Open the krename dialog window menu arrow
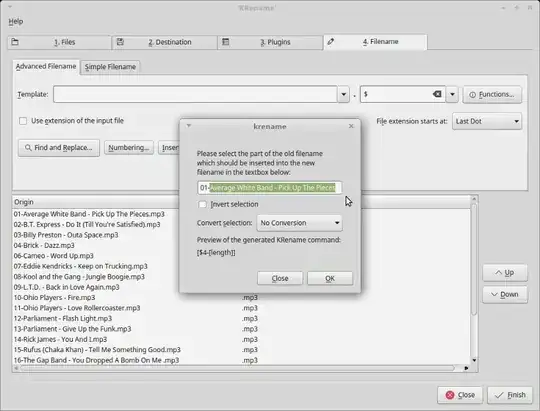The height and width of the screenshot is (411, 540). coord(189,126)
